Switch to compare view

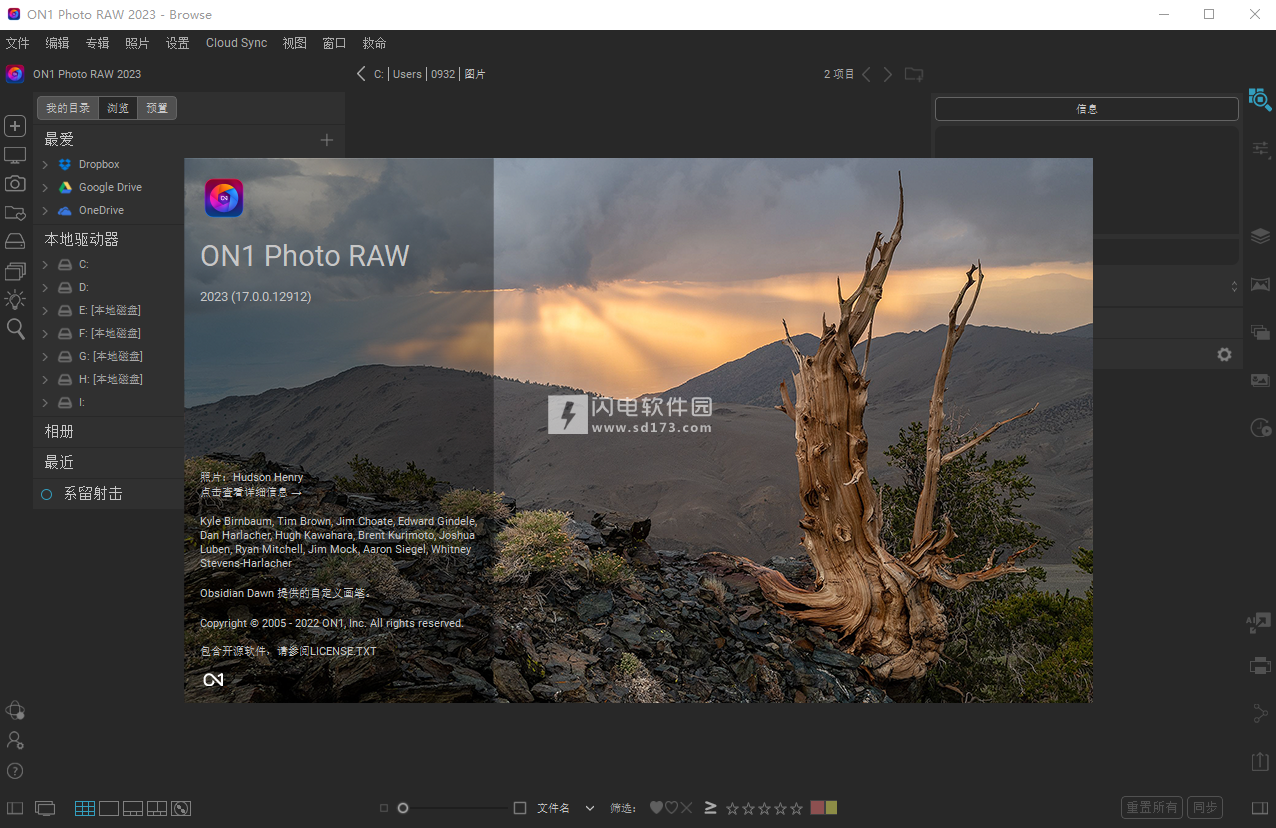[x=157, y=808]
